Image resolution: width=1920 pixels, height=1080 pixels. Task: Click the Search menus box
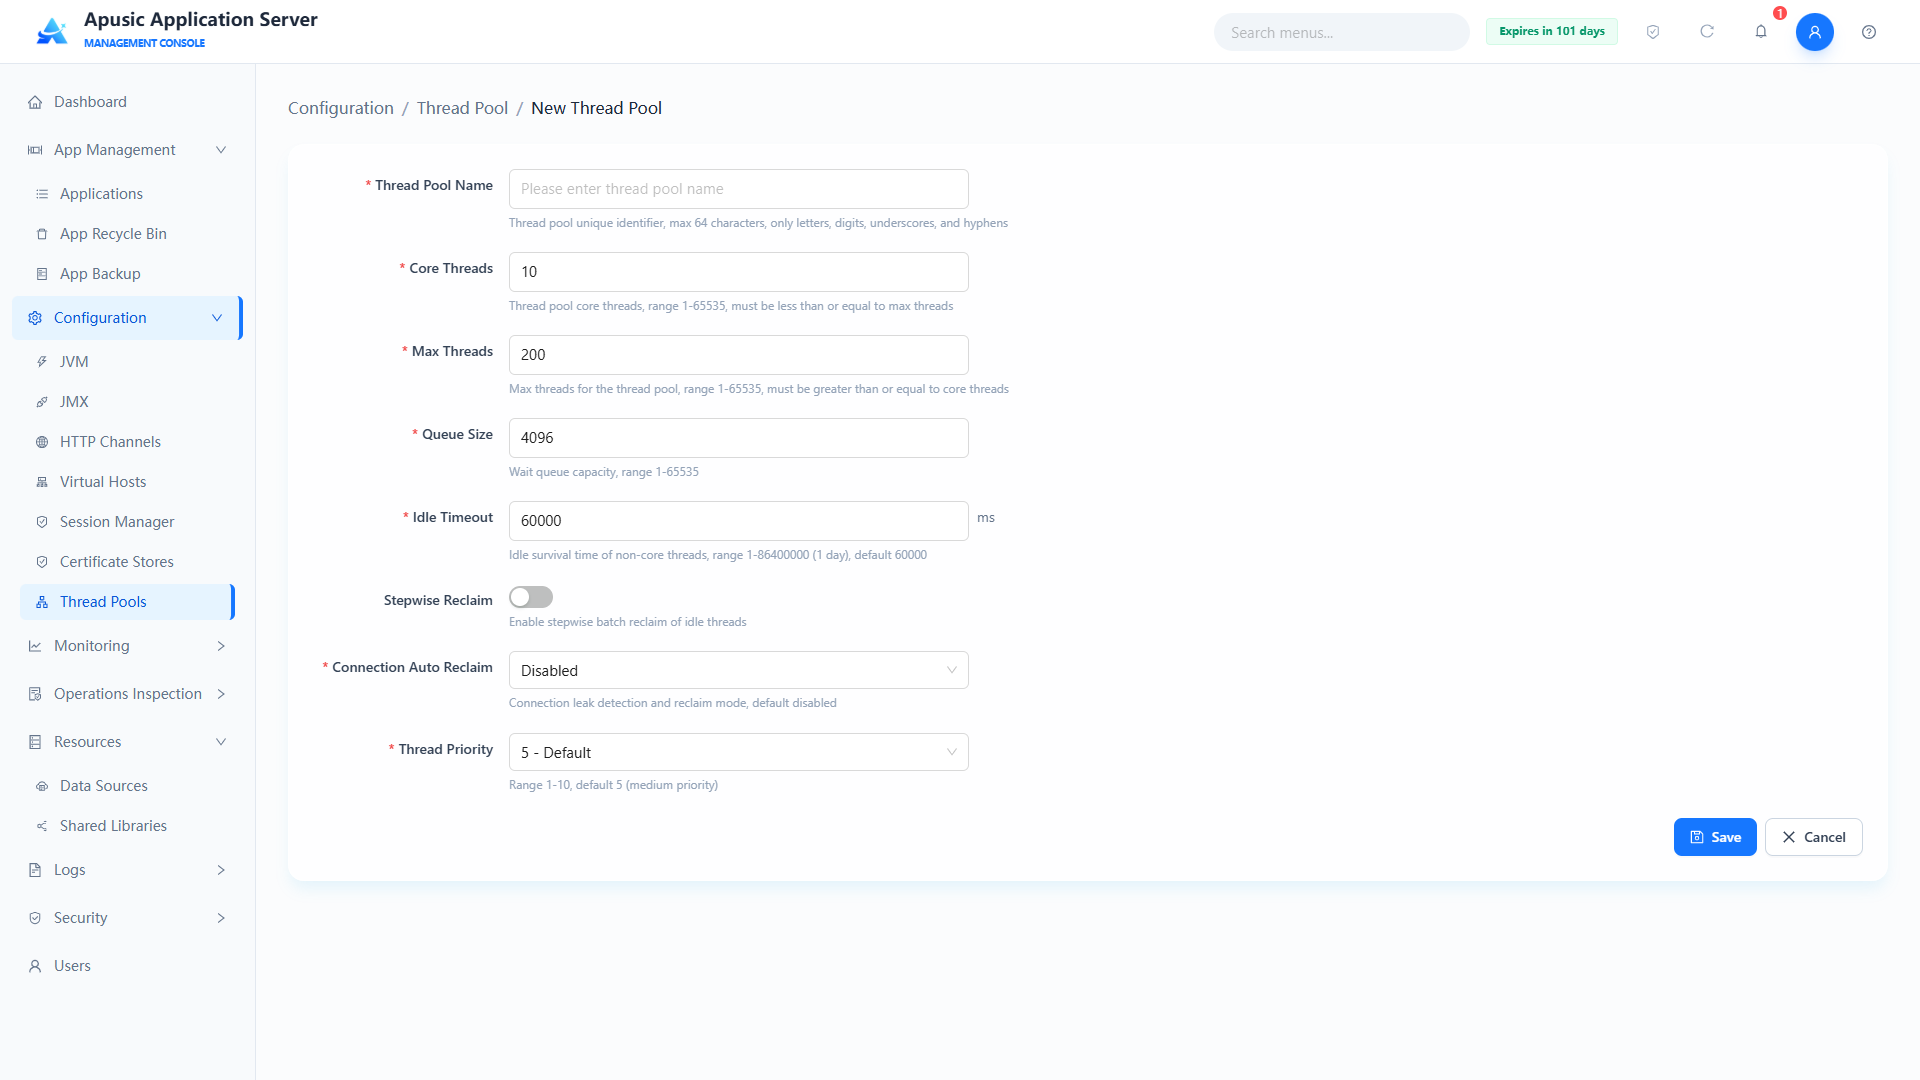[x=1342, y=32]
